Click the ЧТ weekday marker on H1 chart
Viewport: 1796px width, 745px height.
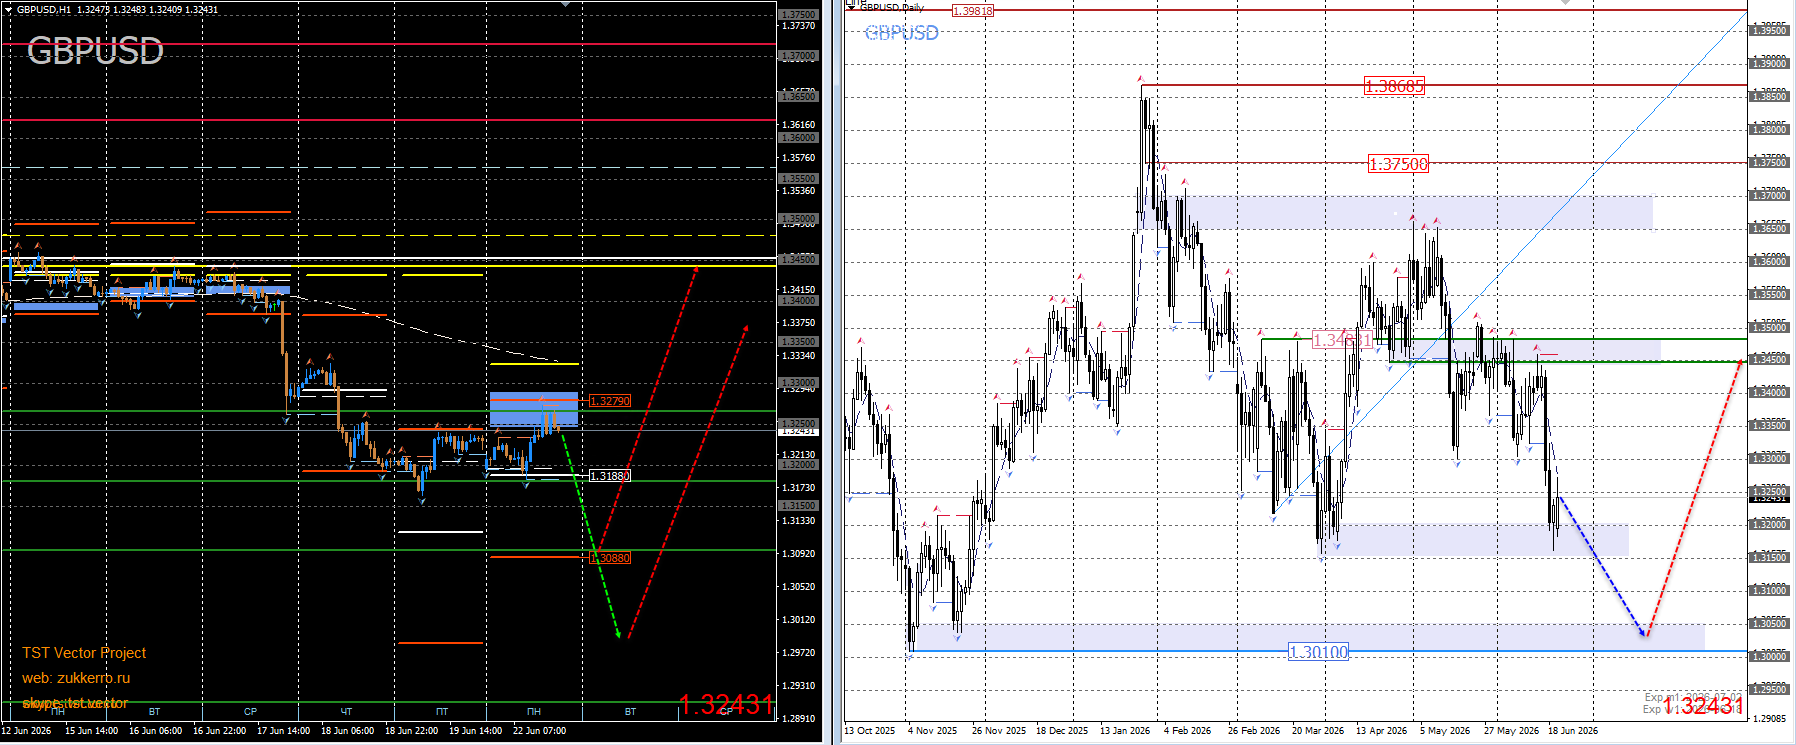pos(346,712)
